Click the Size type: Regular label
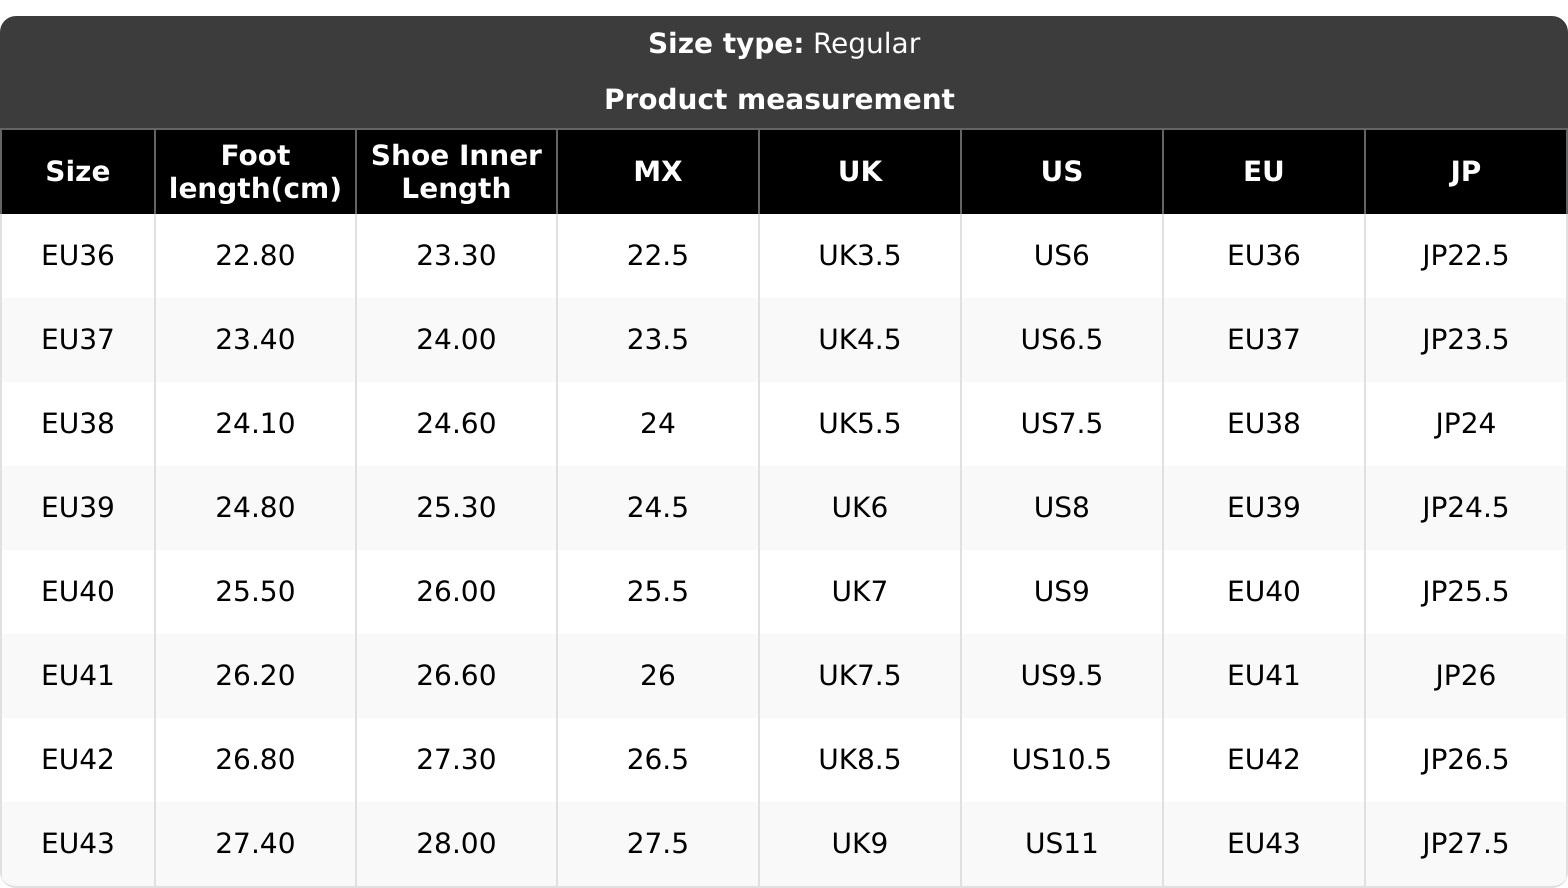Image resolution: width=1568 pixels, height=888 pixels. tap(784, 44)
